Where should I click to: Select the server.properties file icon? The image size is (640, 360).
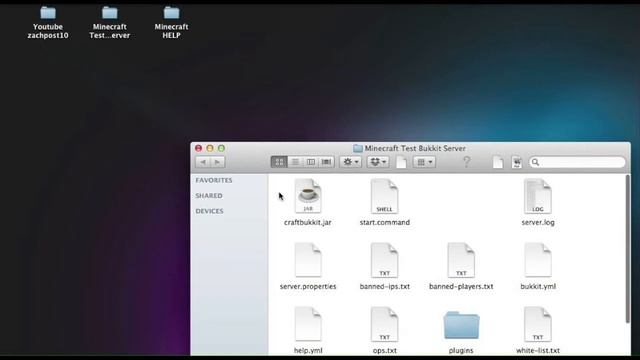[308, 260]
